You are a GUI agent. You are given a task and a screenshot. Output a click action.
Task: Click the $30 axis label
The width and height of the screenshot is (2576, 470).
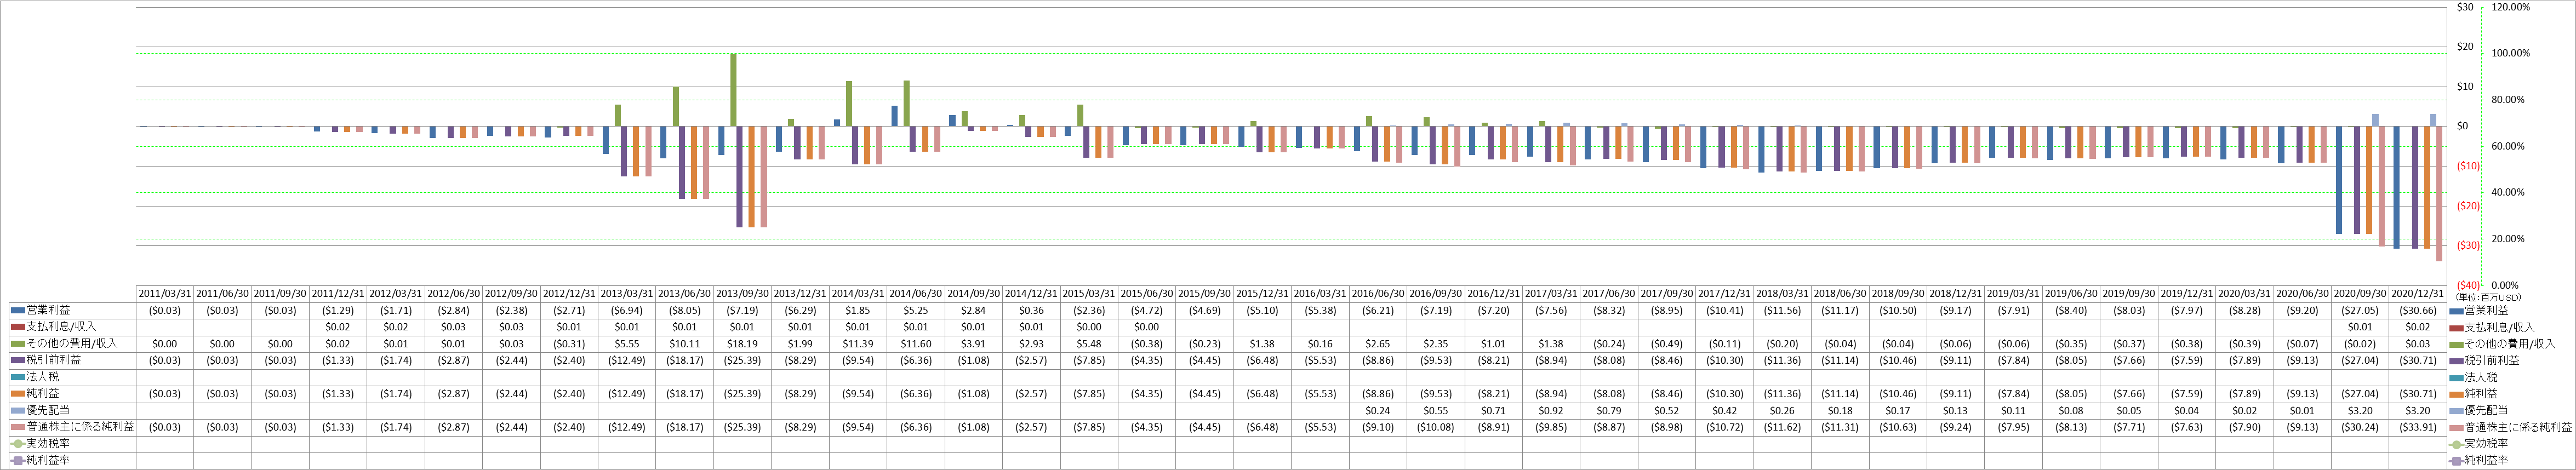pyautogui.click(x=2465, y=7)
